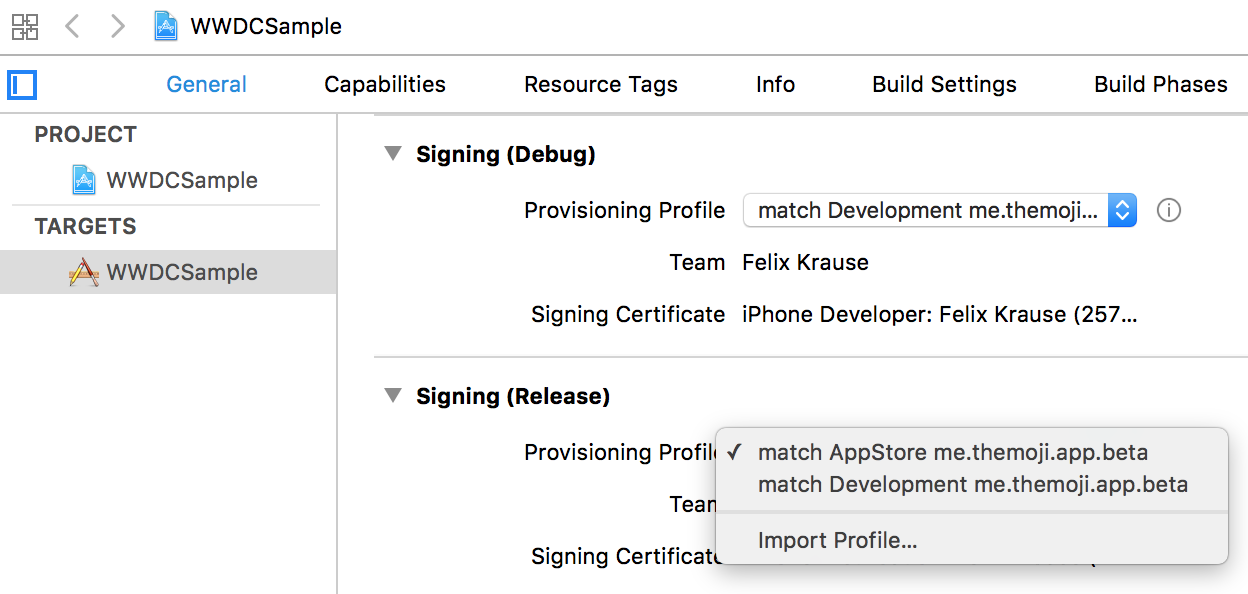Switch to the Capabilities tab
This screenshot has height=594, width=1248.
pyautogui.click(x=385, y=85)
